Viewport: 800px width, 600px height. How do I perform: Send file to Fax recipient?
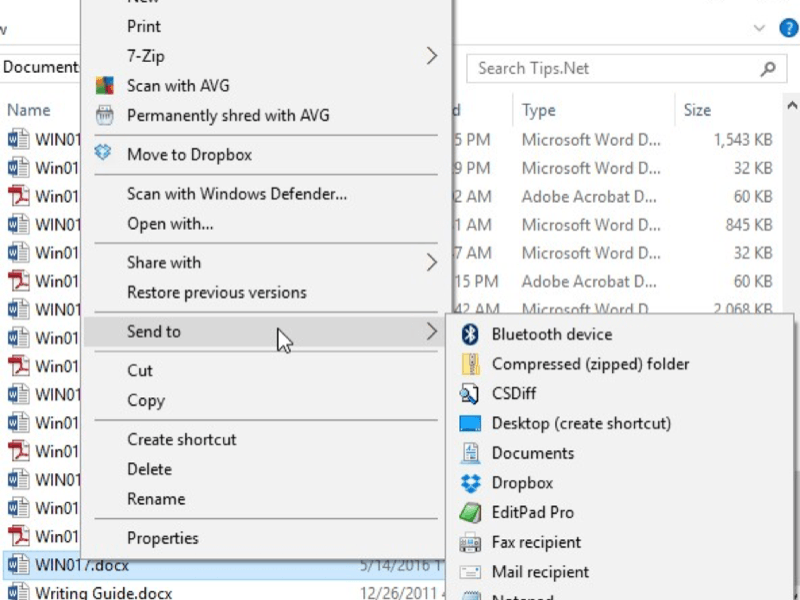(x=536, y=542)
